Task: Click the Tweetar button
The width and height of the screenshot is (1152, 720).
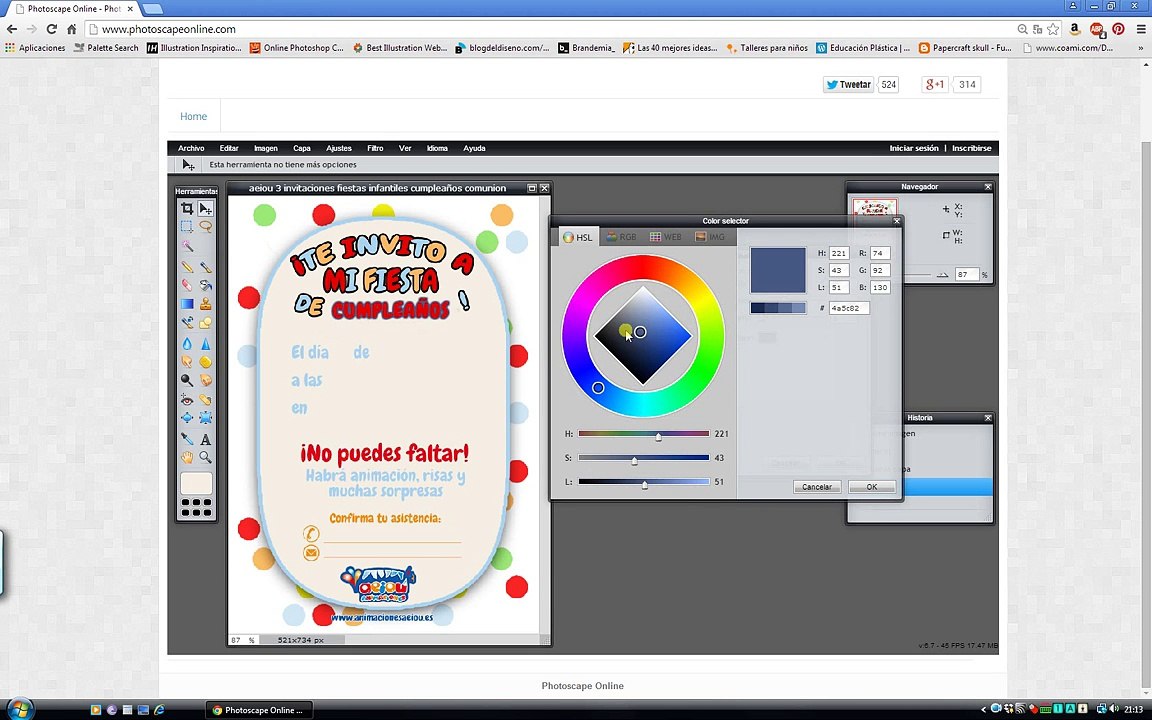Action: tap(849, 84)
